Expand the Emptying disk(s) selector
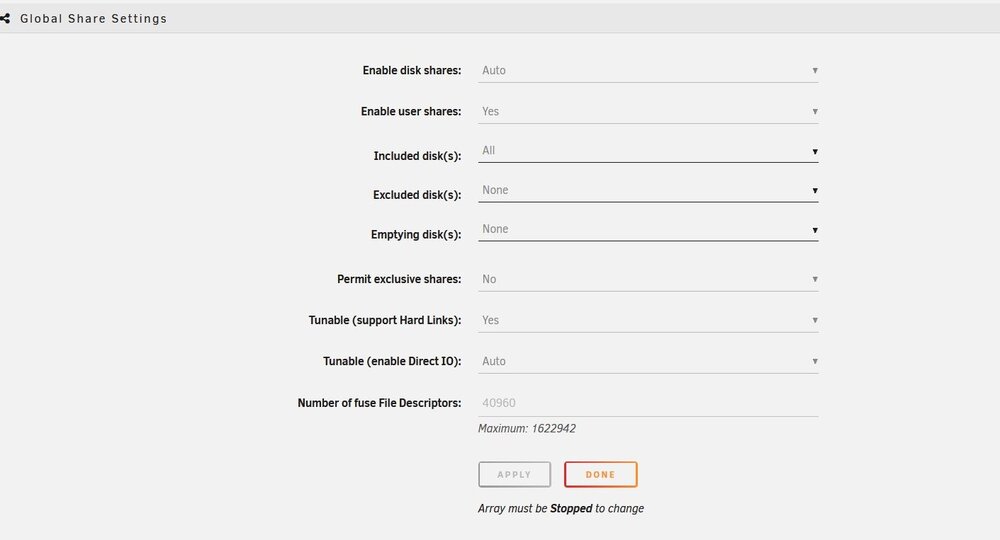 click(648, 230)
